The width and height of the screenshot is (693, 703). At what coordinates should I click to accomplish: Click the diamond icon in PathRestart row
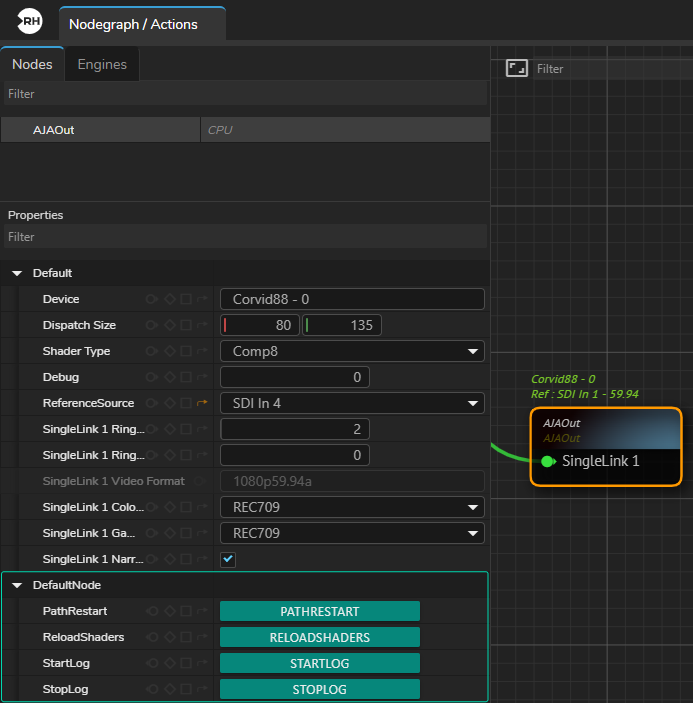[169, 611]
